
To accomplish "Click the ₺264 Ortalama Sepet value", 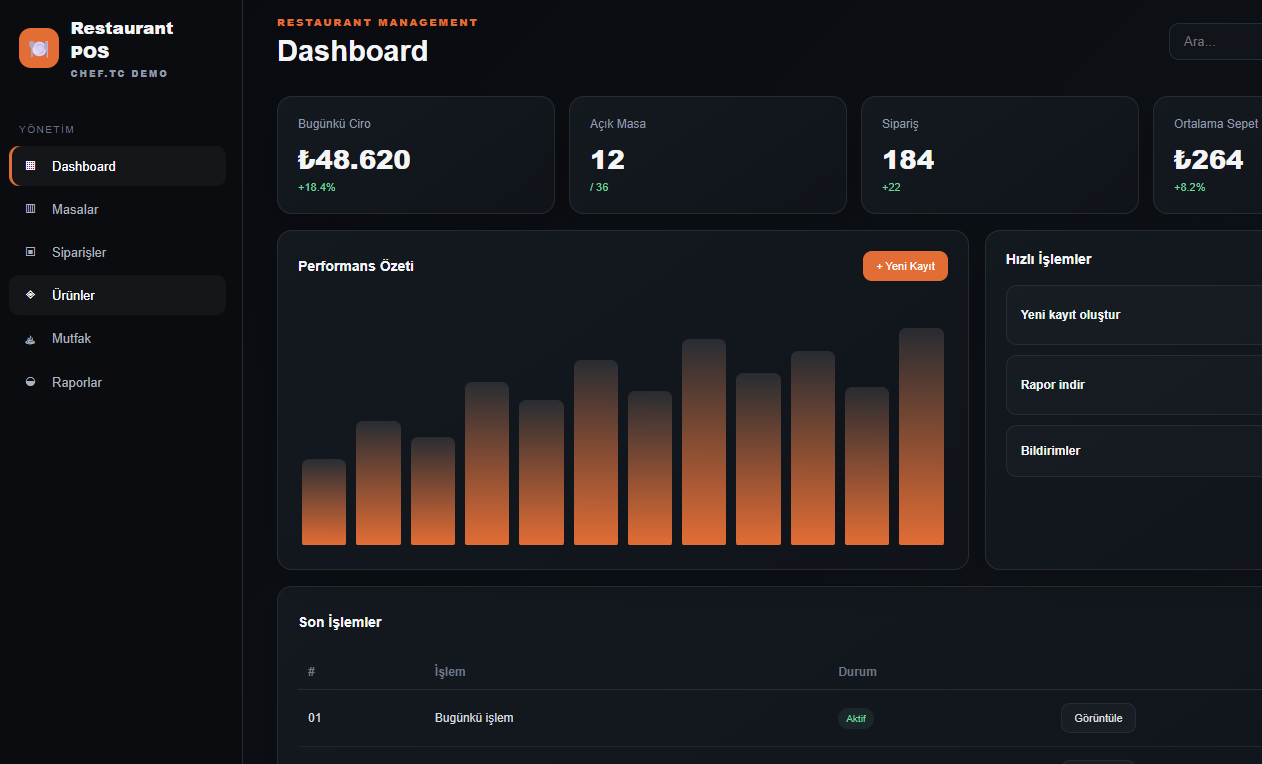I will [x=1209, y=160].
